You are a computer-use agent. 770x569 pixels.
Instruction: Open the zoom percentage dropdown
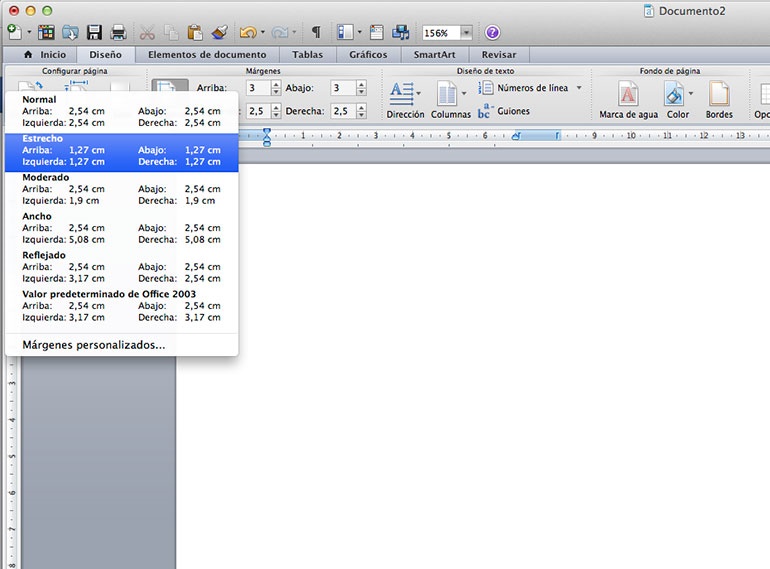[466, 33]
